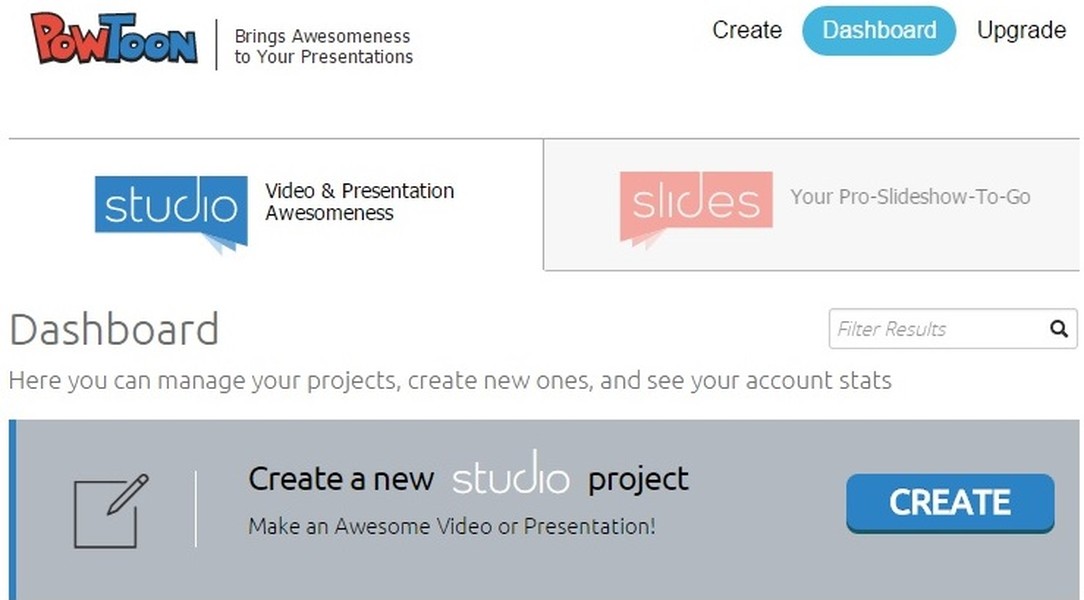Click the 'Brings Awesomeness to Your Presentations' tagline
The height and width of the screenshot is (600, 1084).
click(323, 46)
